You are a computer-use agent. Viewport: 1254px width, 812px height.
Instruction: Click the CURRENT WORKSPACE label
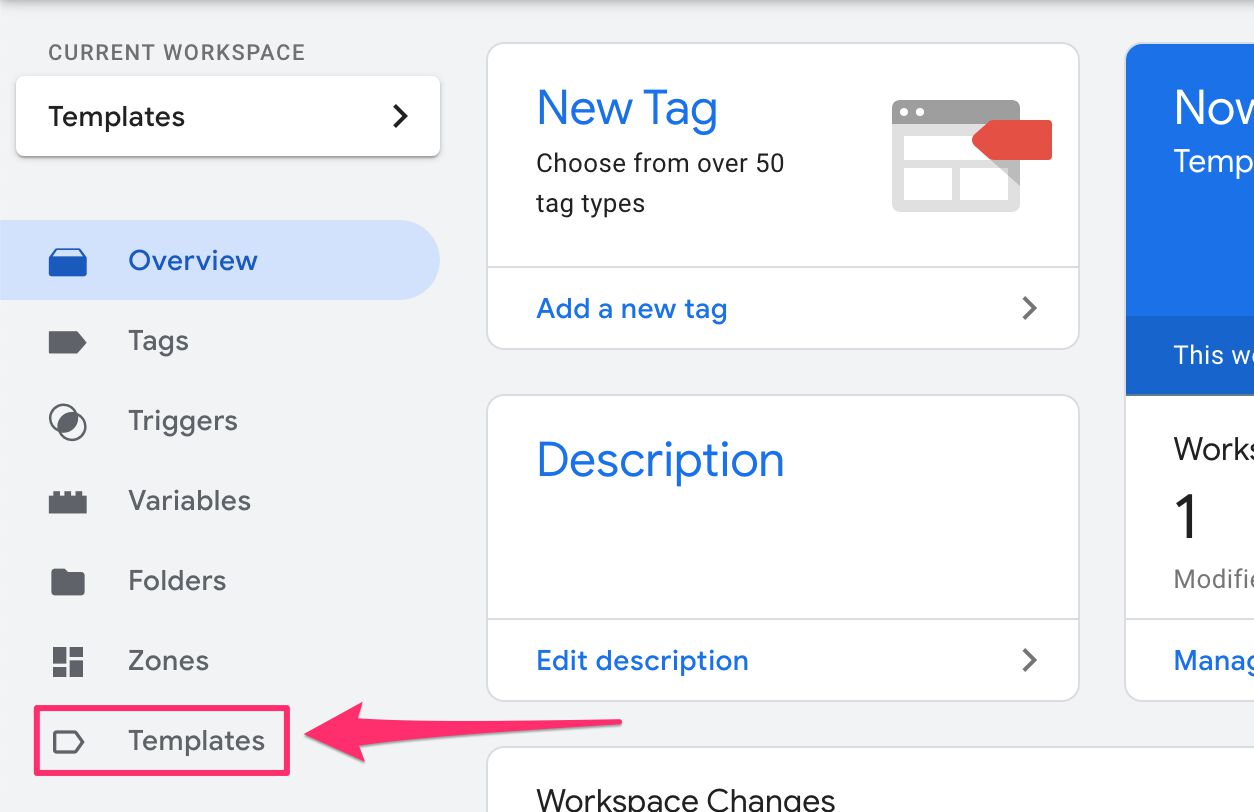click(x=177, y=53)
